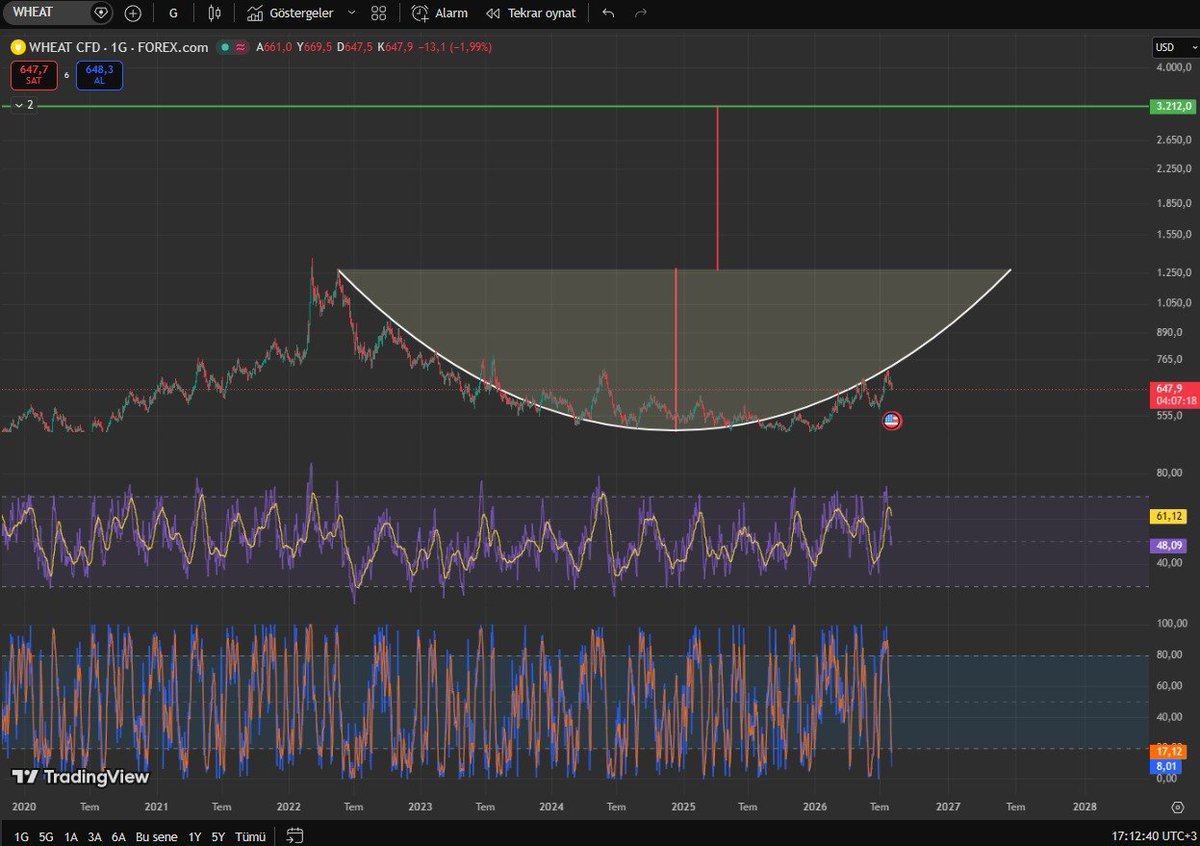Open the candlestick chart type selector
1200x846 pixels.
pyautogui.click(x=213, y=13)
